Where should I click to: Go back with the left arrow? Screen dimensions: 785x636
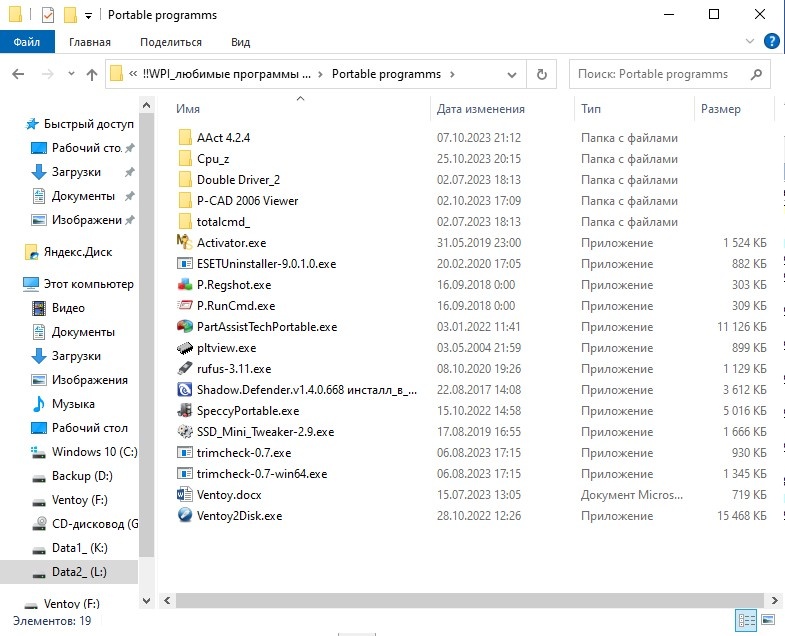coord(18,74)
